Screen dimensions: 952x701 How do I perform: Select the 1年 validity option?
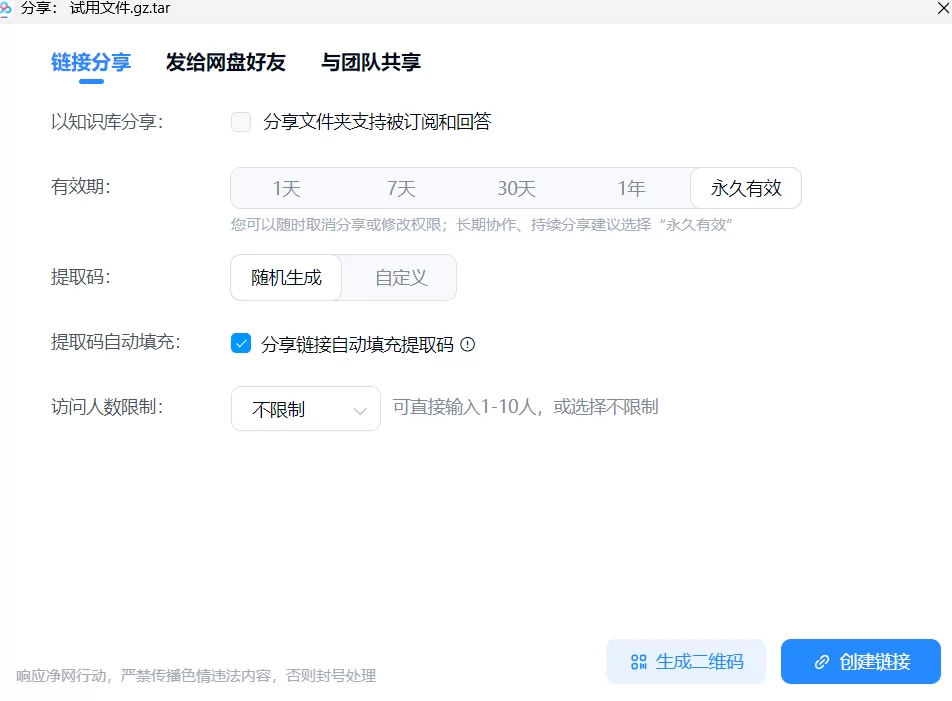point(631,188)
